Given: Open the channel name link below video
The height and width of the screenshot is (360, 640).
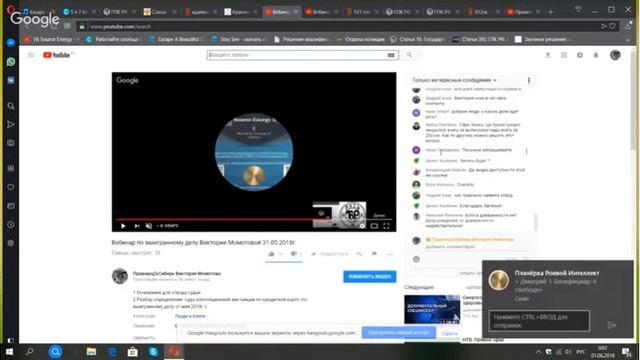Looking at the screenshot, I should click(x=177, y=273).
